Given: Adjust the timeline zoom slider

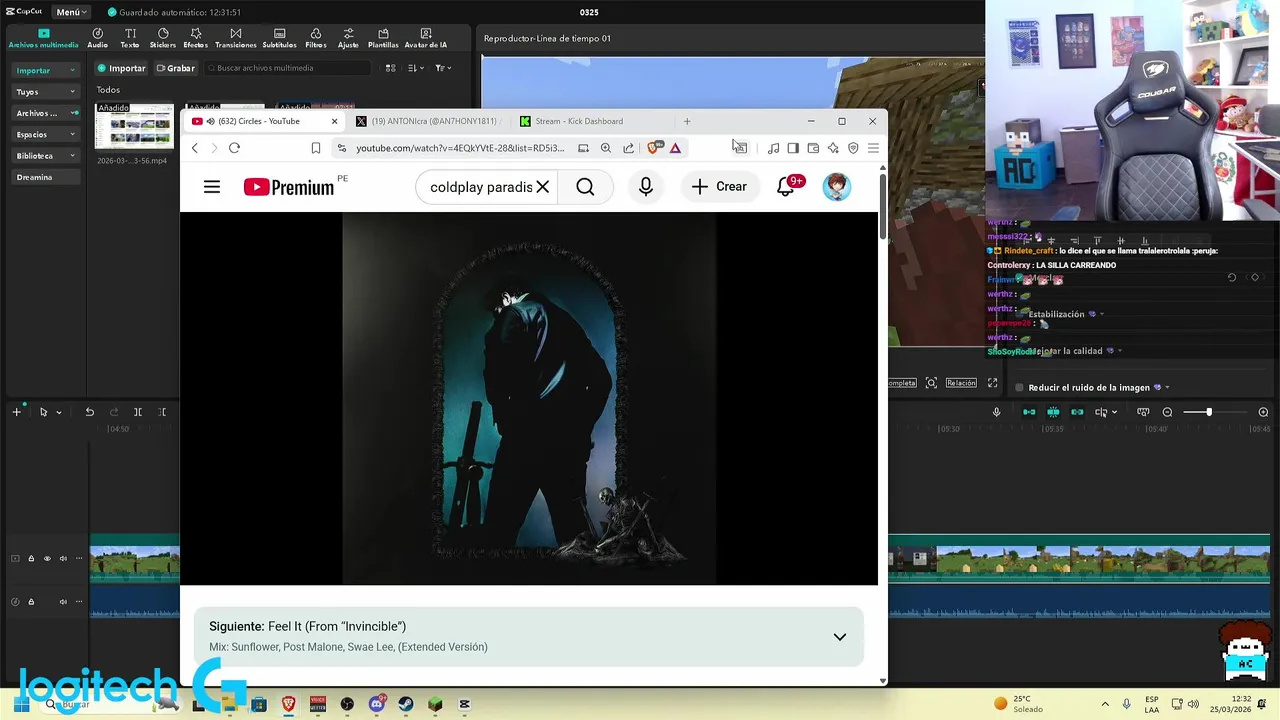Looking at the screenshot, I should coord(1208,412).
